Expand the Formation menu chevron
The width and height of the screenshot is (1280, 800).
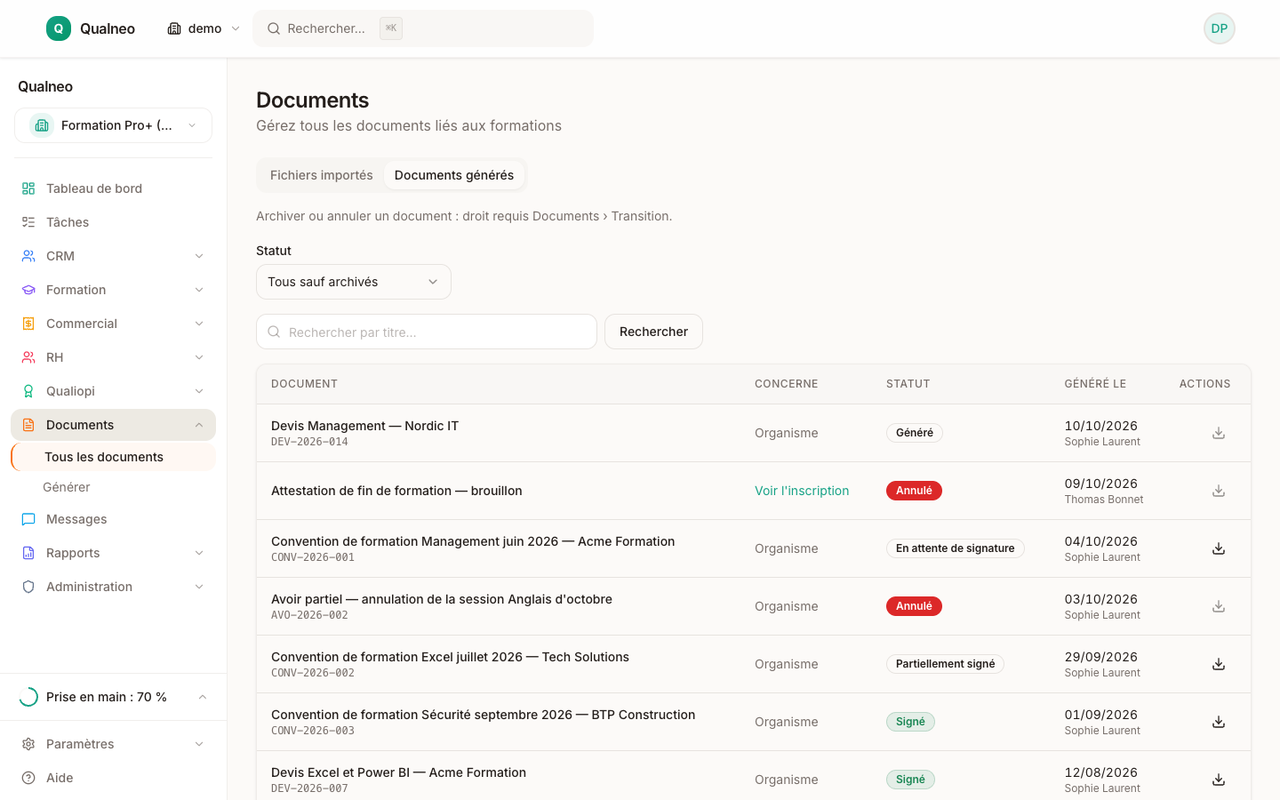(199, 290)
